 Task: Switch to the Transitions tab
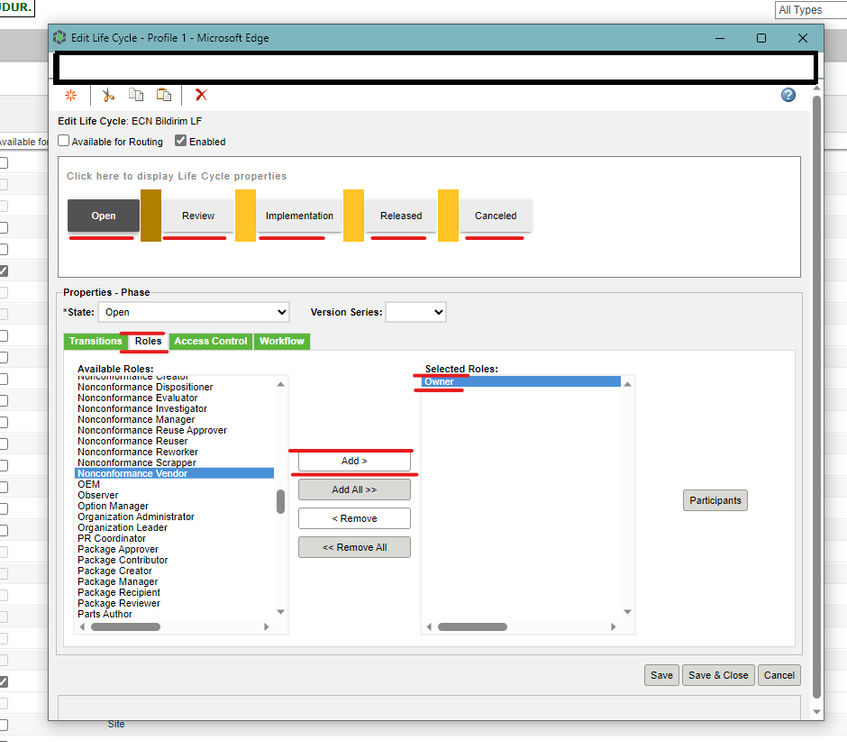(95, 341)
